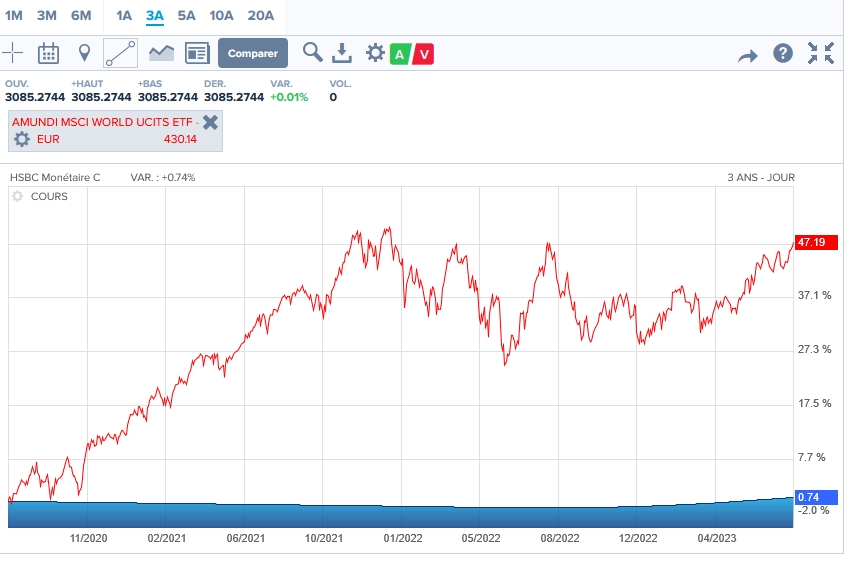Click the event marker pin icon
The width and height of the screenshot is (844, 565).
point(84,53)
